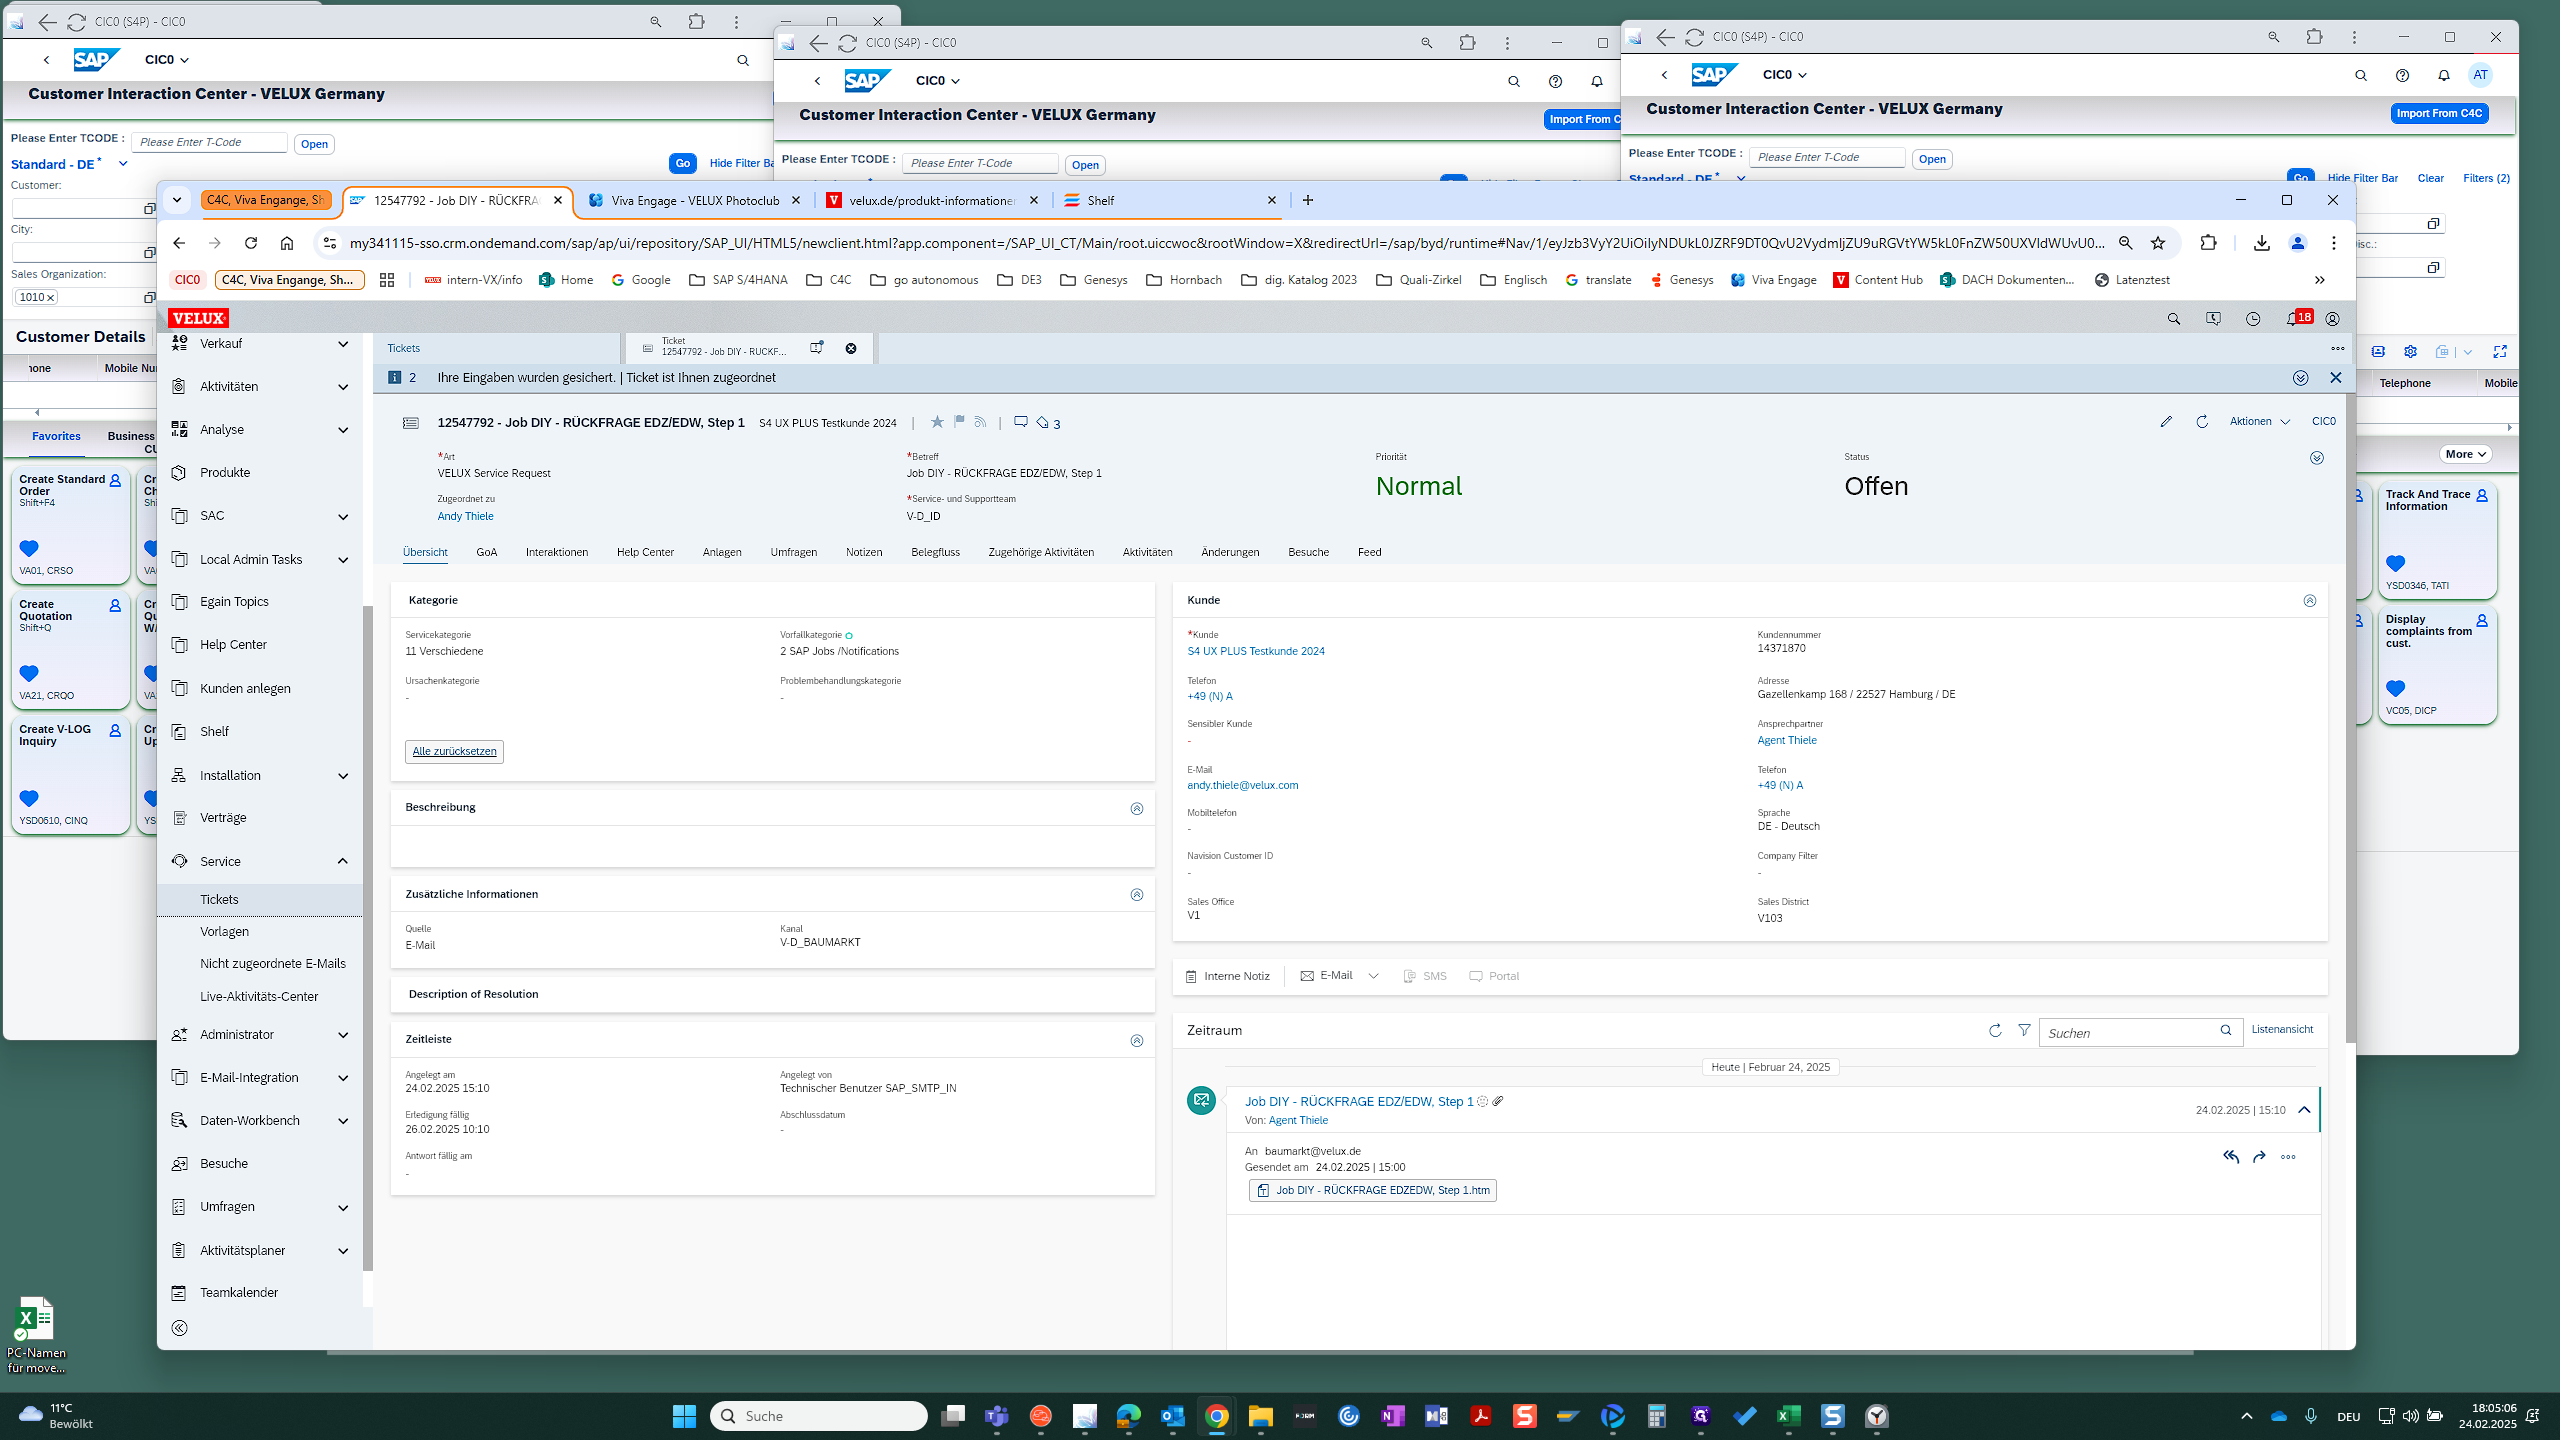Click Reply All arrow on email entry
The width and height of the screenshot is (2560, 1440).
2231,1157
